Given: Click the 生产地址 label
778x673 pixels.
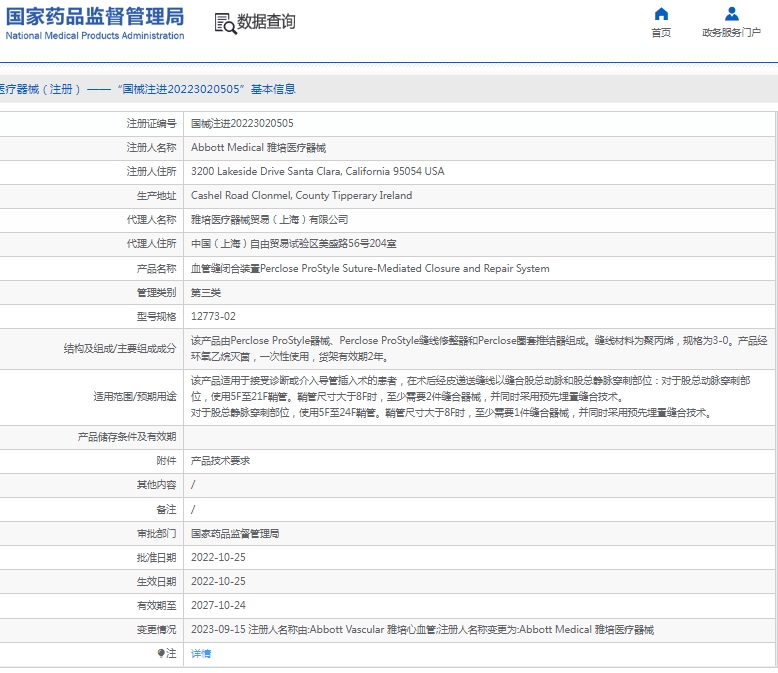Looking at the screenshot, I should tap(156, 196).
